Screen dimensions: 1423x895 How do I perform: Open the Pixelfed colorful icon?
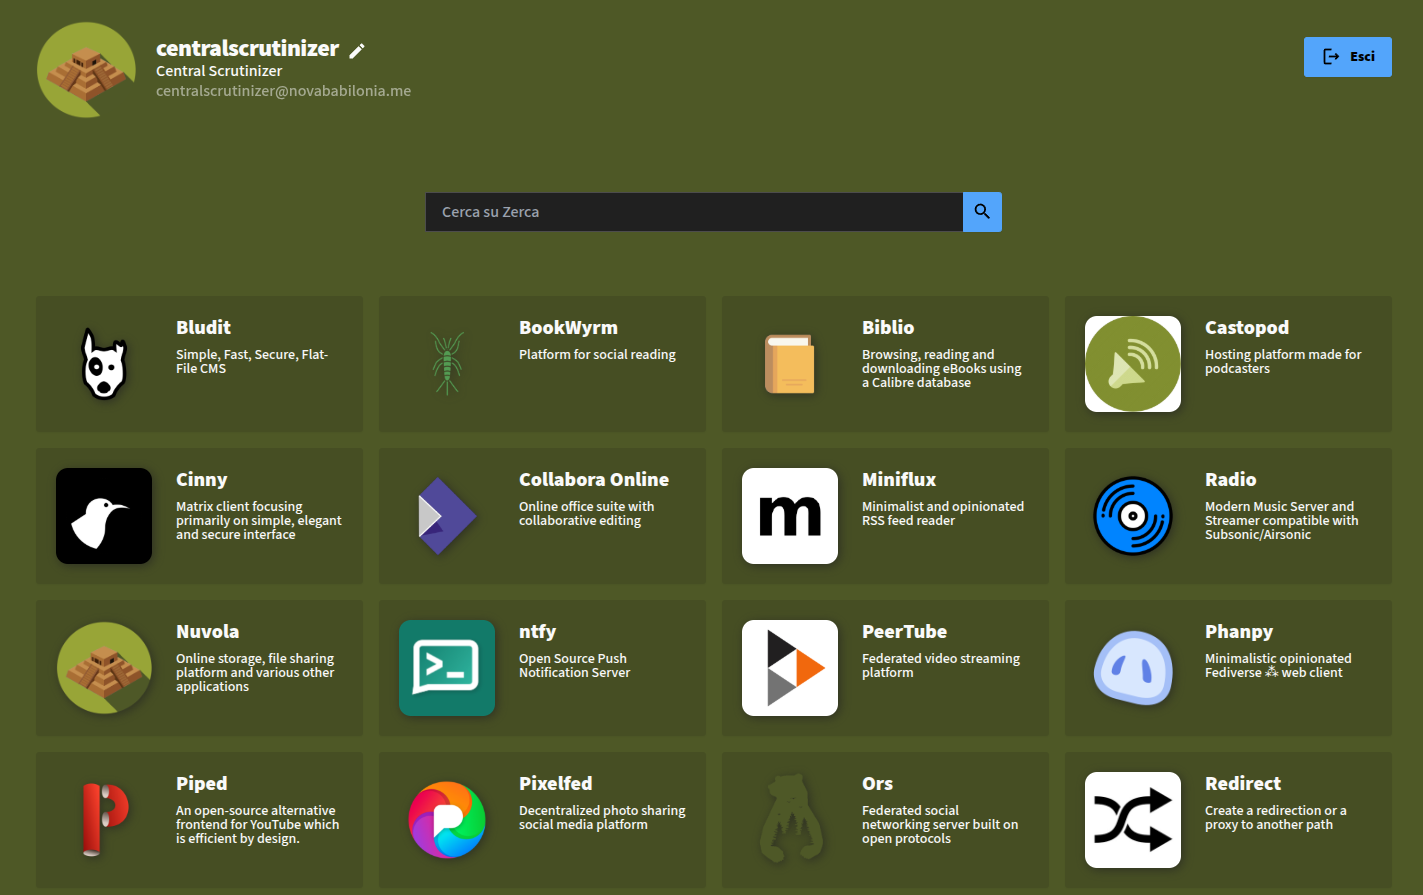coord(447,820)
